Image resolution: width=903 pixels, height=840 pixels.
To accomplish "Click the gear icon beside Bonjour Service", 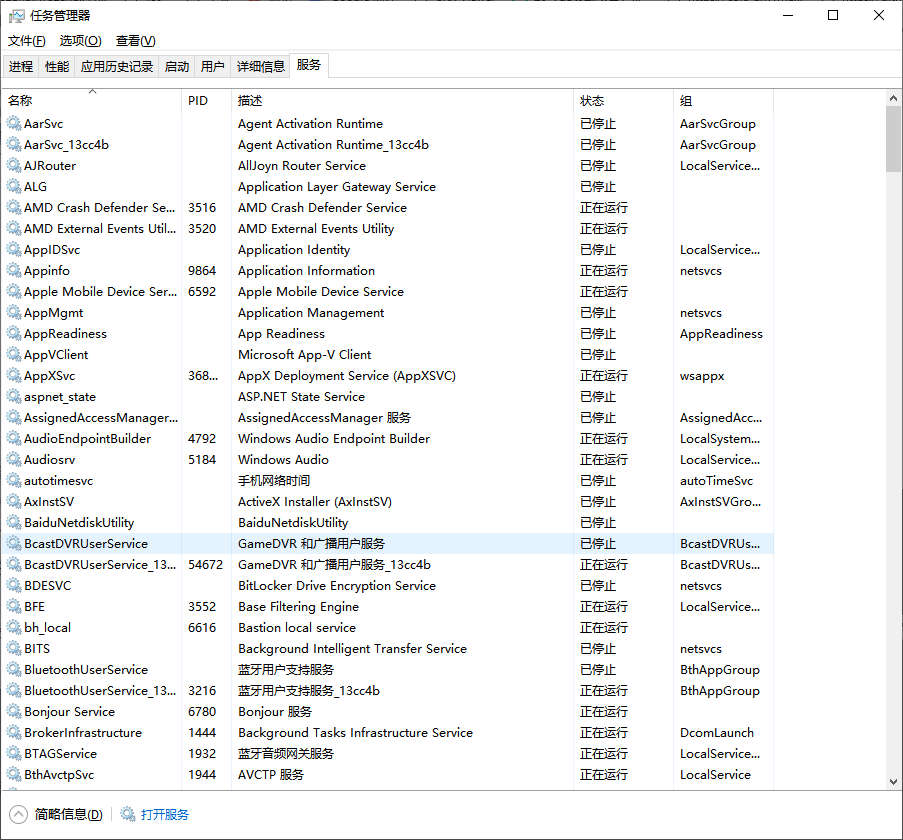I will coord(14,712).
